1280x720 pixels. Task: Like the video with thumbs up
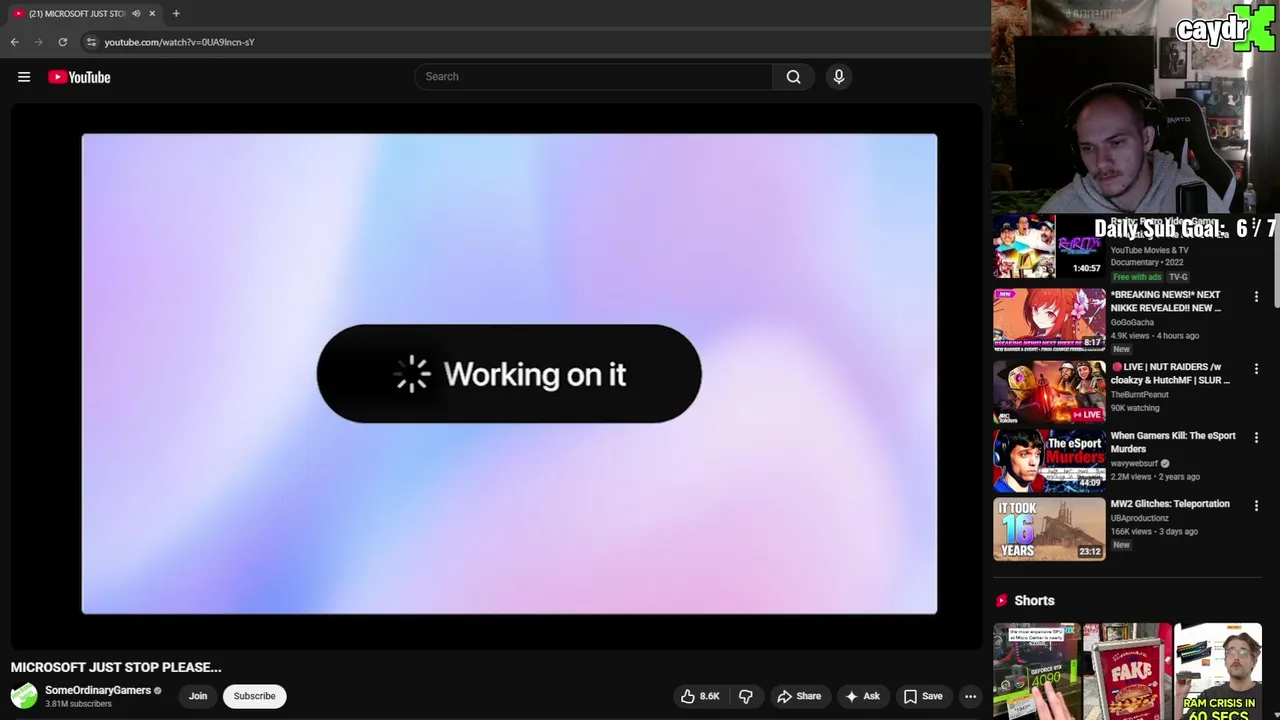click(700, 696)
